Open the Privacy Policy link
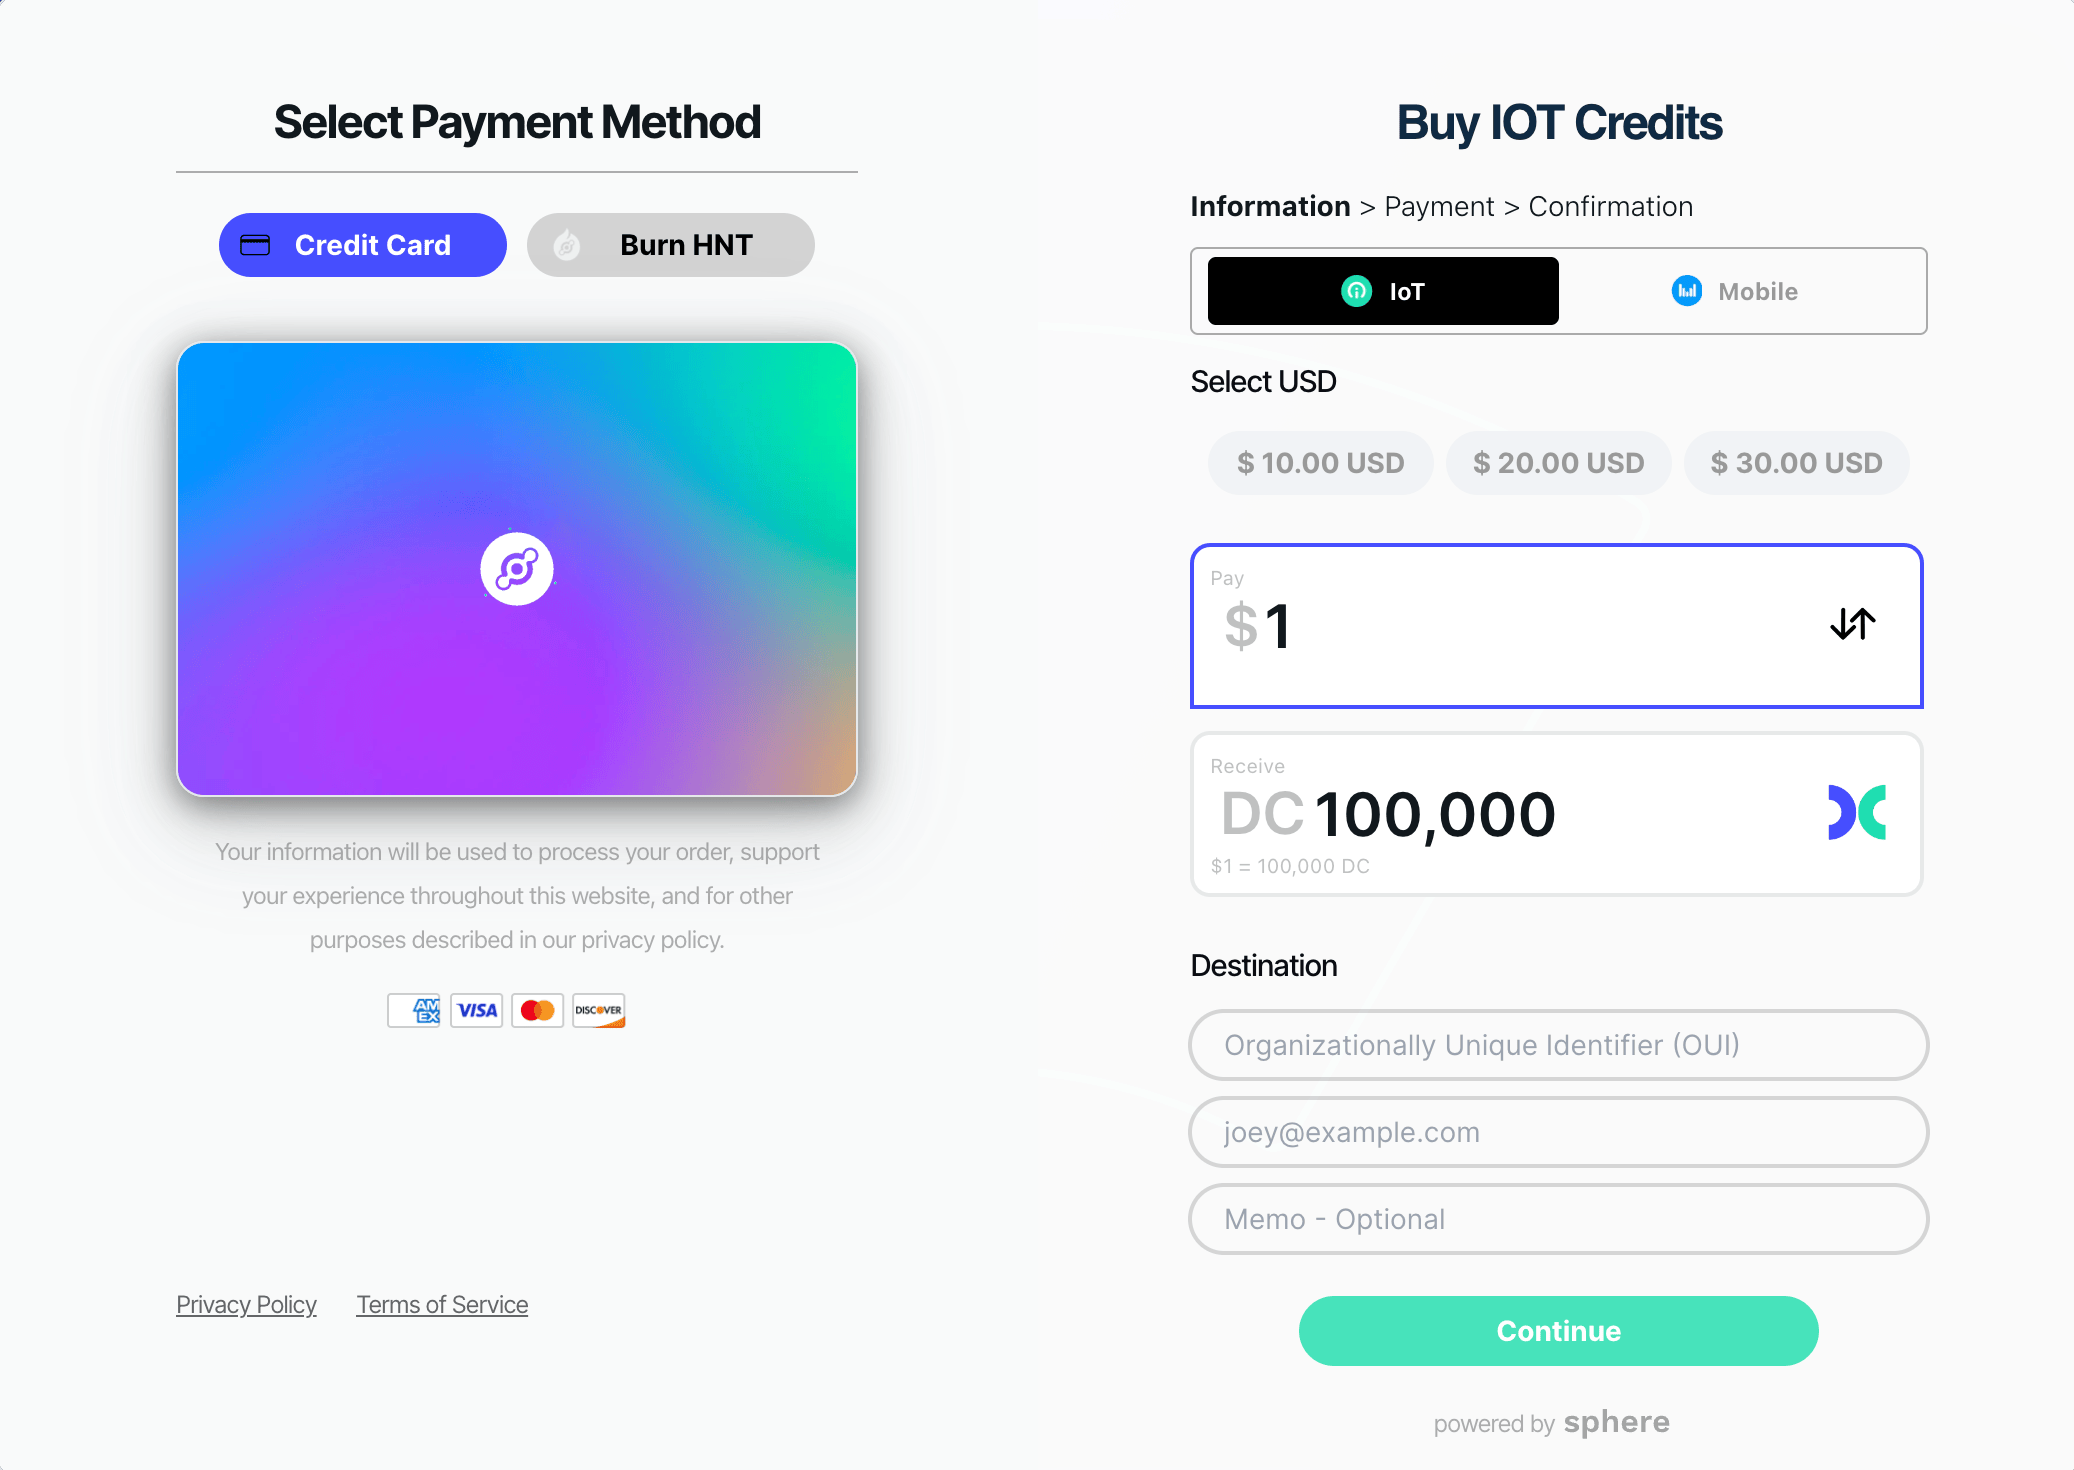The width and height of the screenshot is (2074, 1470). [x=246, y=1305]
